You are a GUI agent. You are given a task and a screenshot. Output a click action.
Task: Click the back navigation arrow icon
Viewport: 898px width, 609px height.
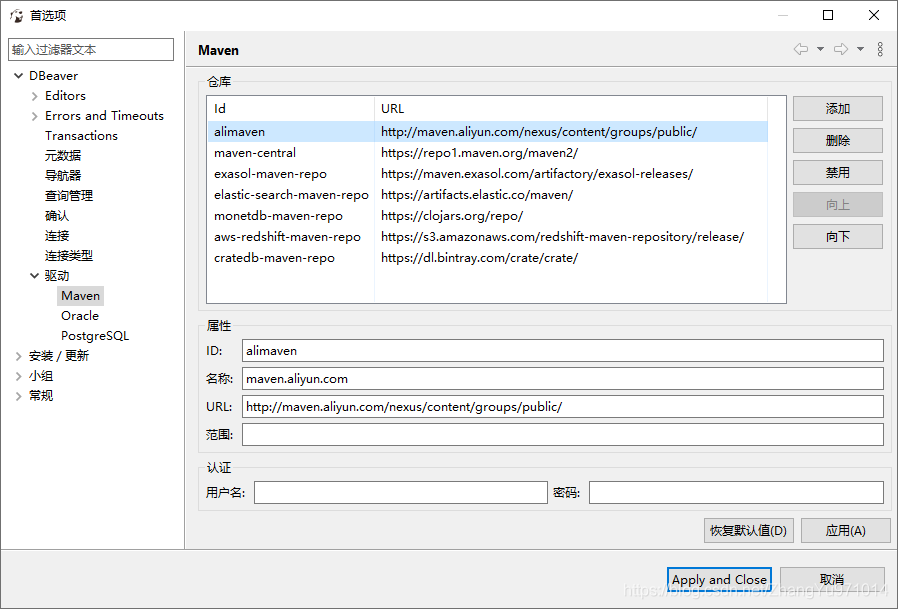(x=800, y=50)
